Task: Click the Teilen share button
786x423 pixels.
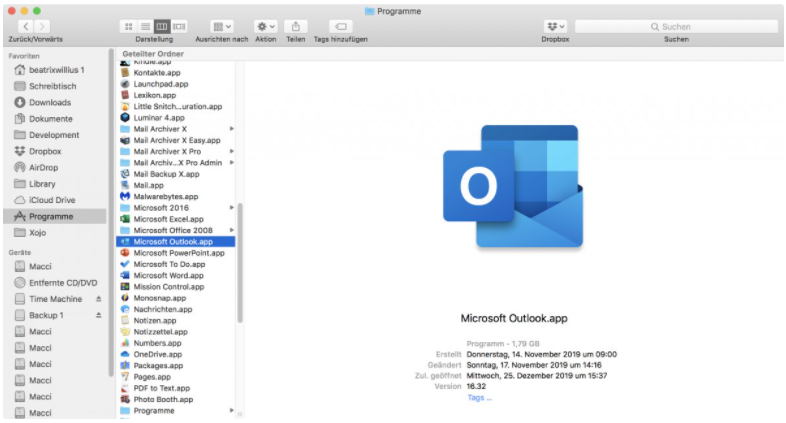Action: 296,27
